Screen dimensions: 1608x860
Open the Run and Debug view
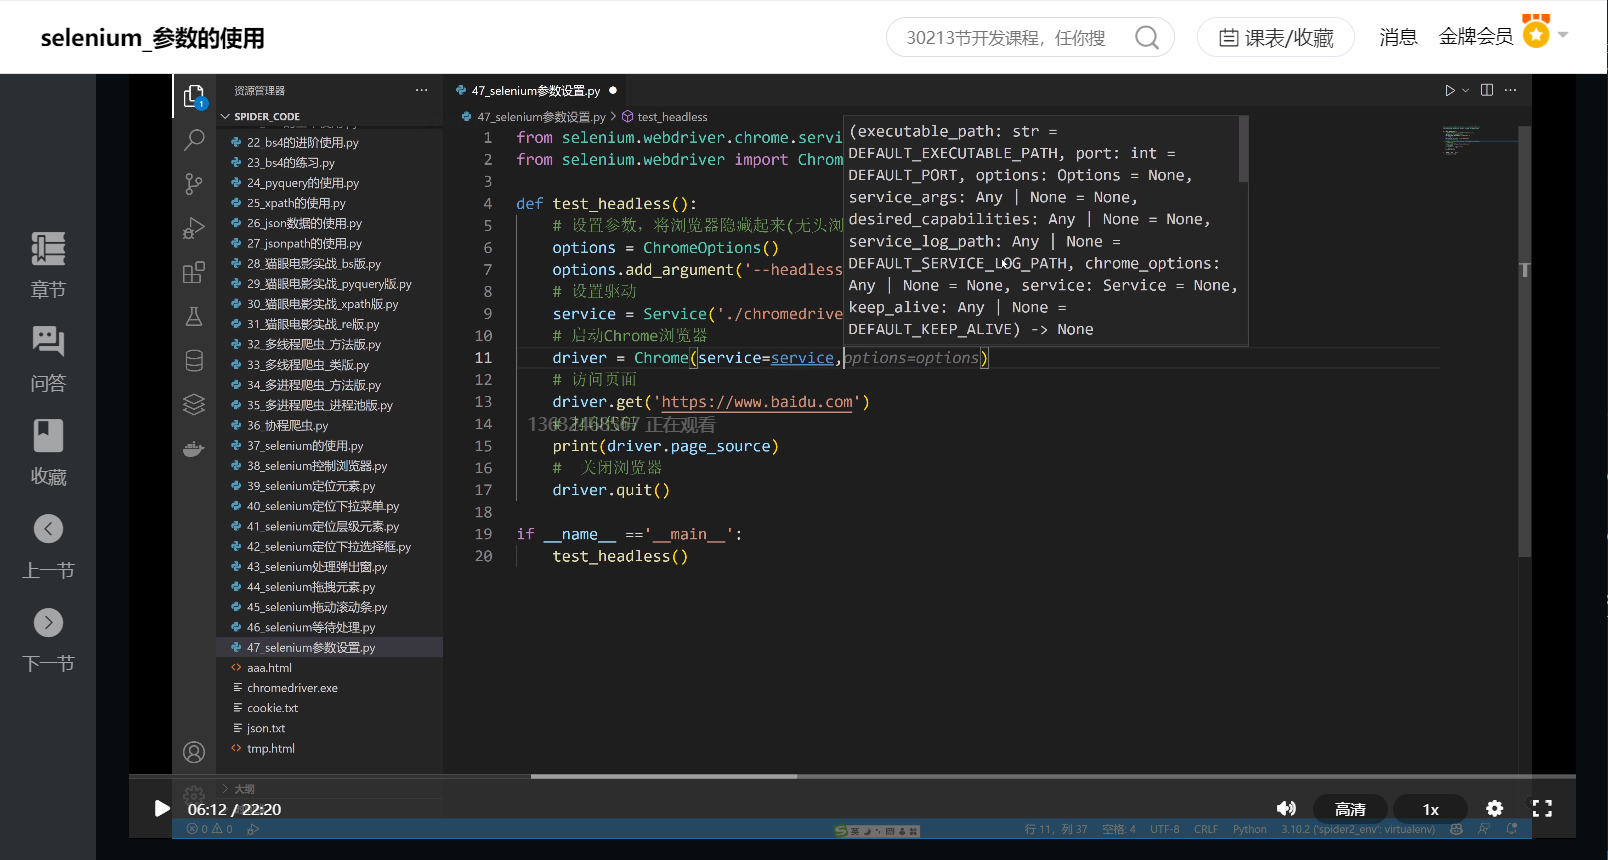[194, 228]
